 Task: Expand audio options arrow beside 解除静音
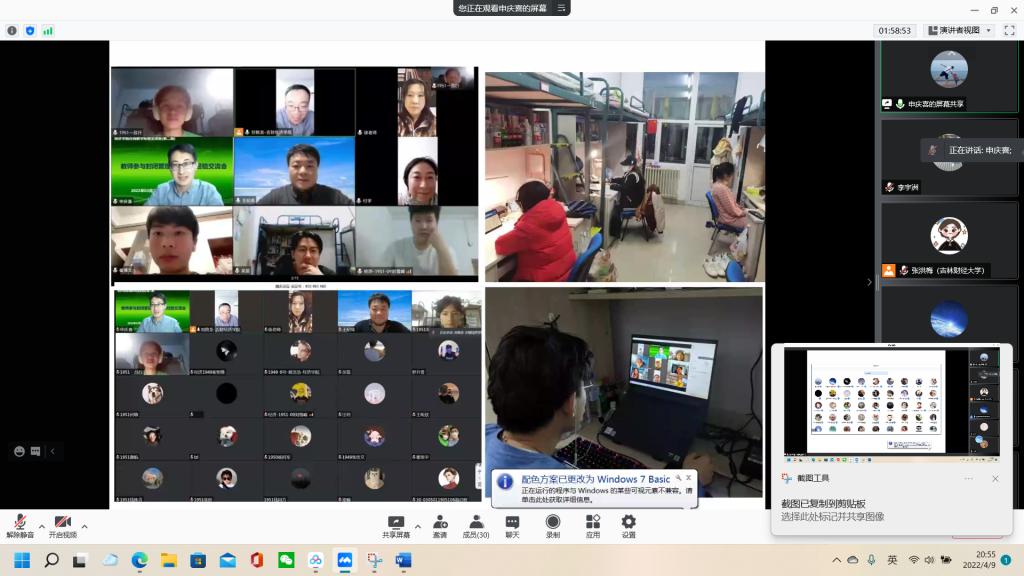pyautogui.click(x=42, y=525)
